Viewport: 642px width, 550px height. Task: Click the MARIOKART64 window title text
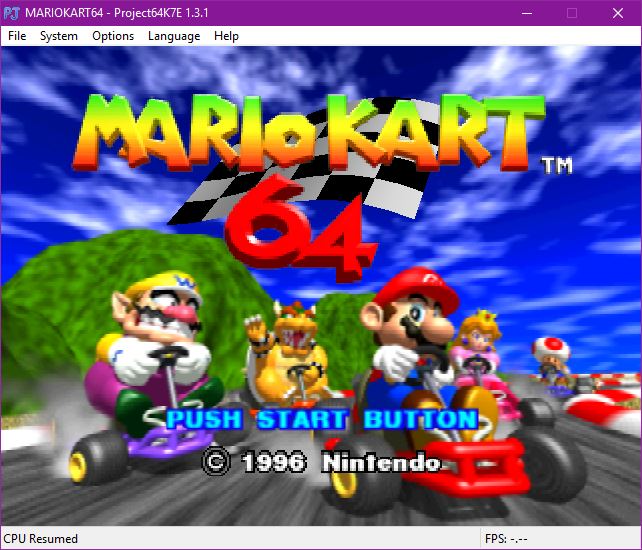117,13
